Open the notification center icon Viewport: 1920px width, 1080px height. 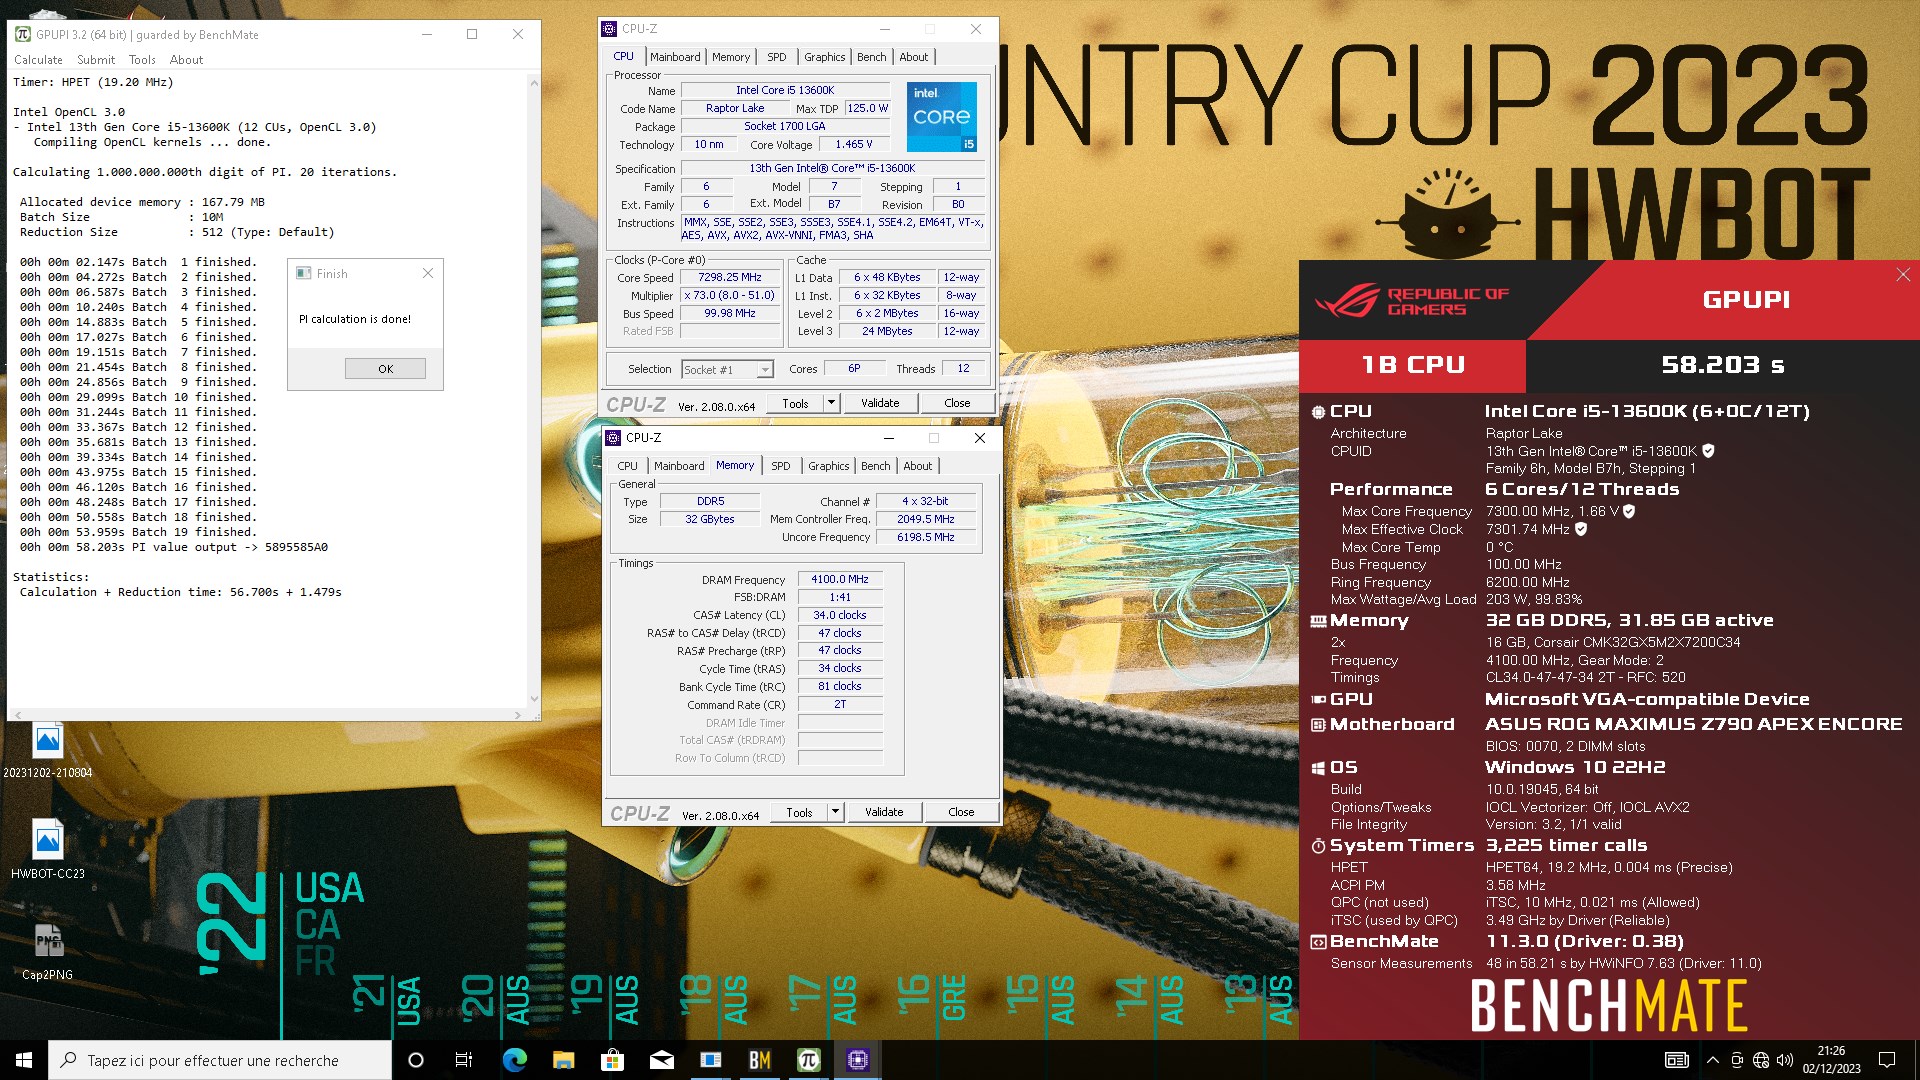pos(1887,1060)
